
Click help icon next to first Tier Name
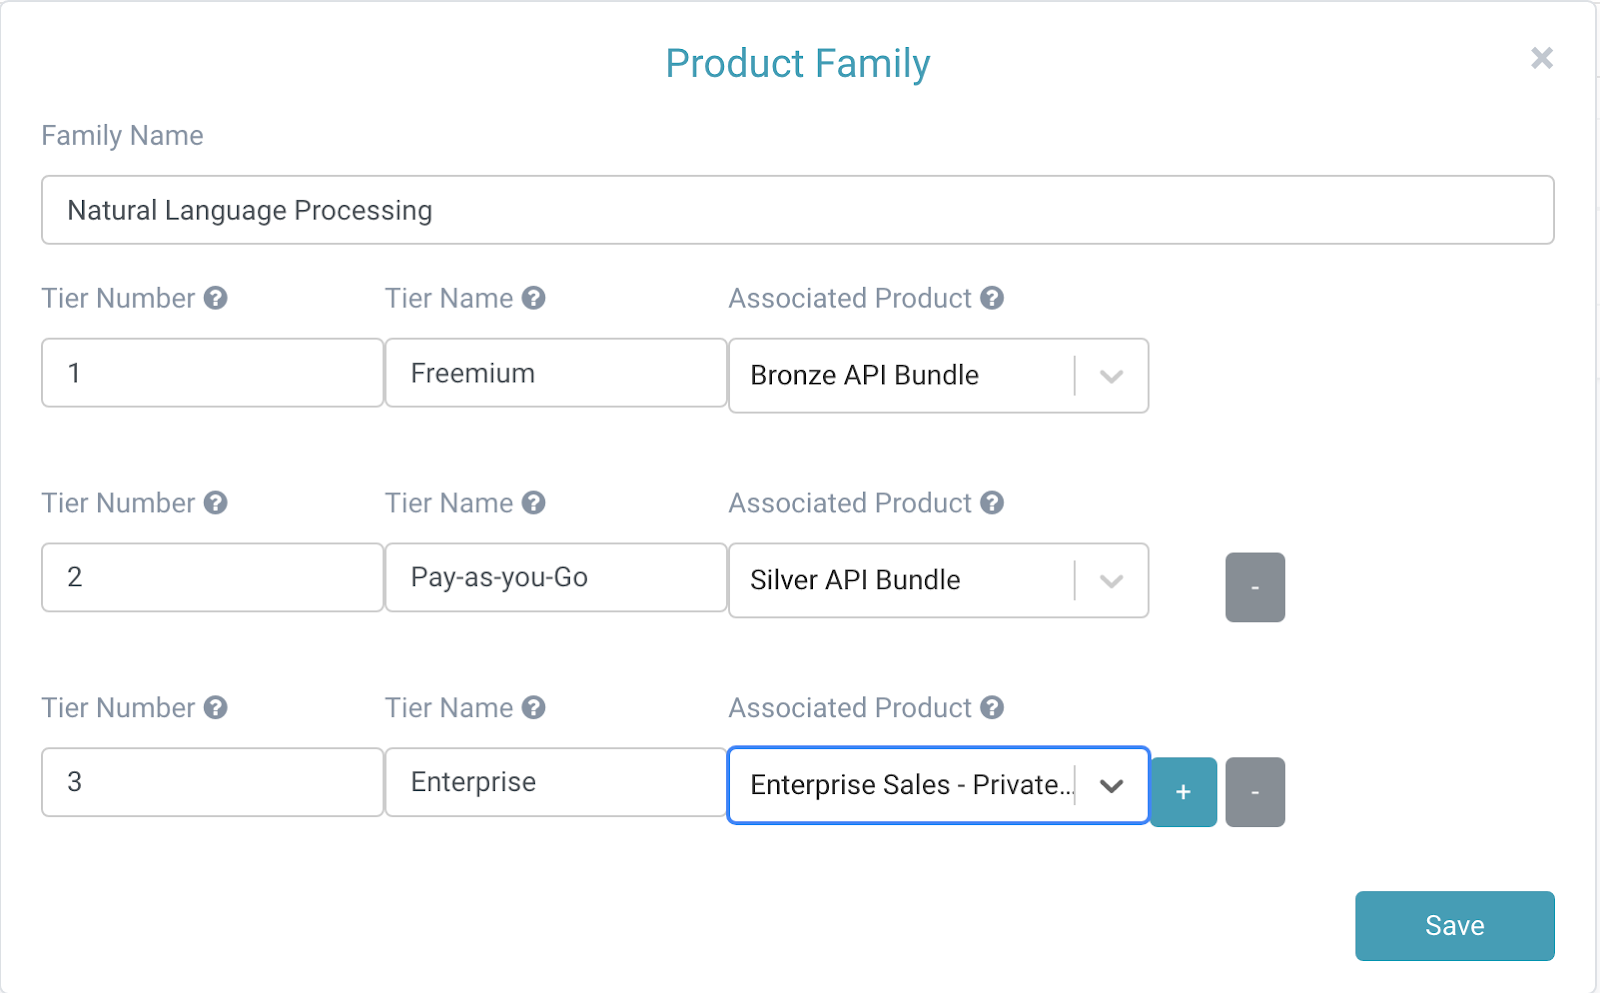(x=534, y=298)
